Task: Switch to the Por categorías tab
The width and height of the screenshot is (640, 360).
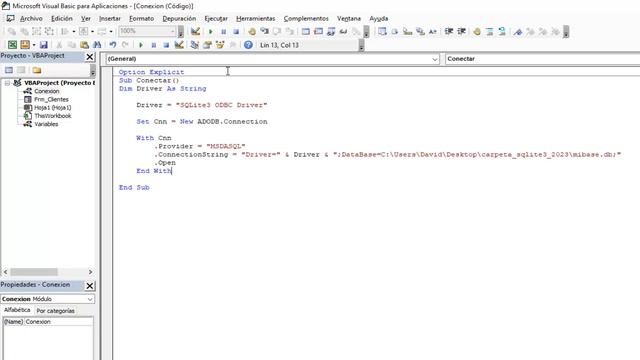Action: [56, 311]
